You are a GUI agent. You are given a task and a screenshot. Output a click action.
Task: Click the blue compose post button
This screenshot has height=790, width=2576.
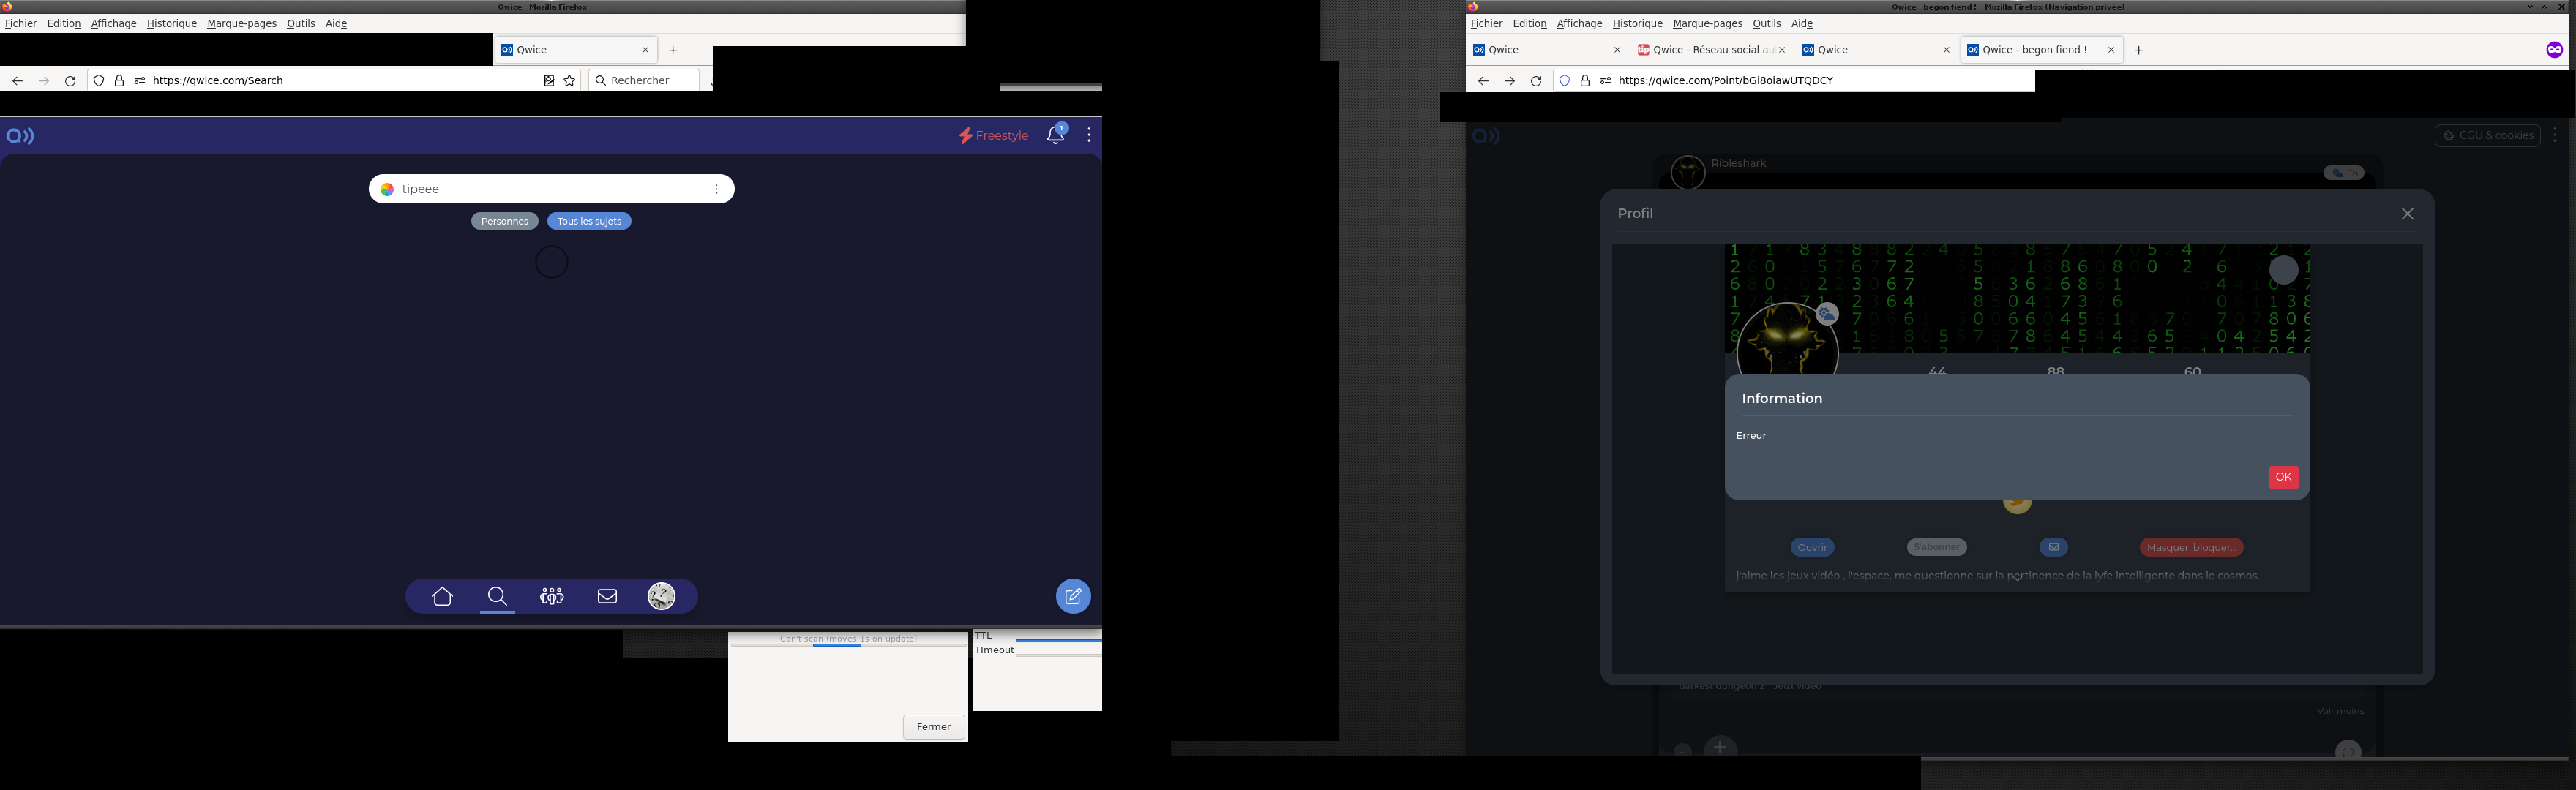pos(1073,597)
